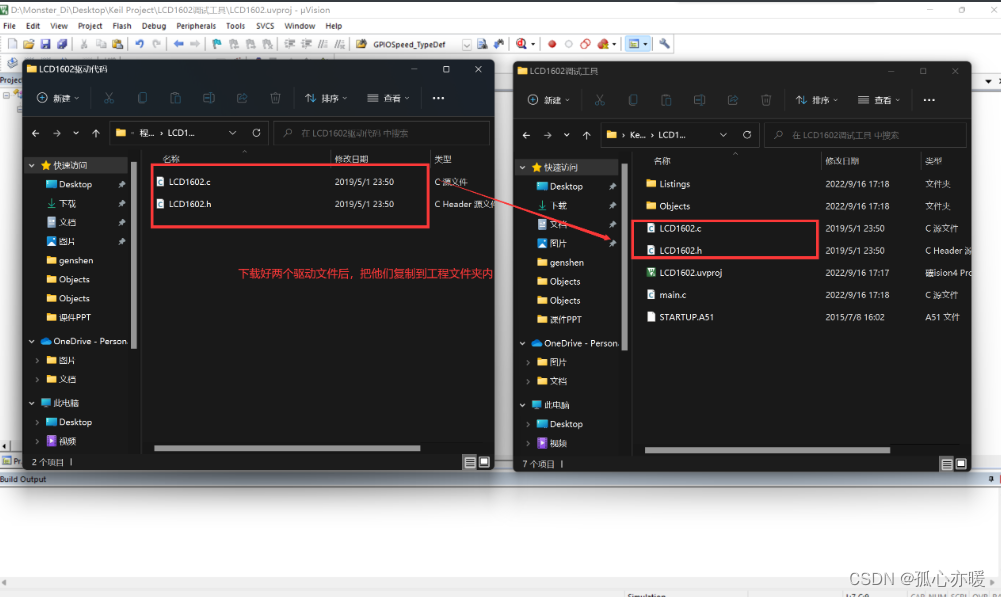Click the Save icon in Keil toolbar

pos(45,44)
